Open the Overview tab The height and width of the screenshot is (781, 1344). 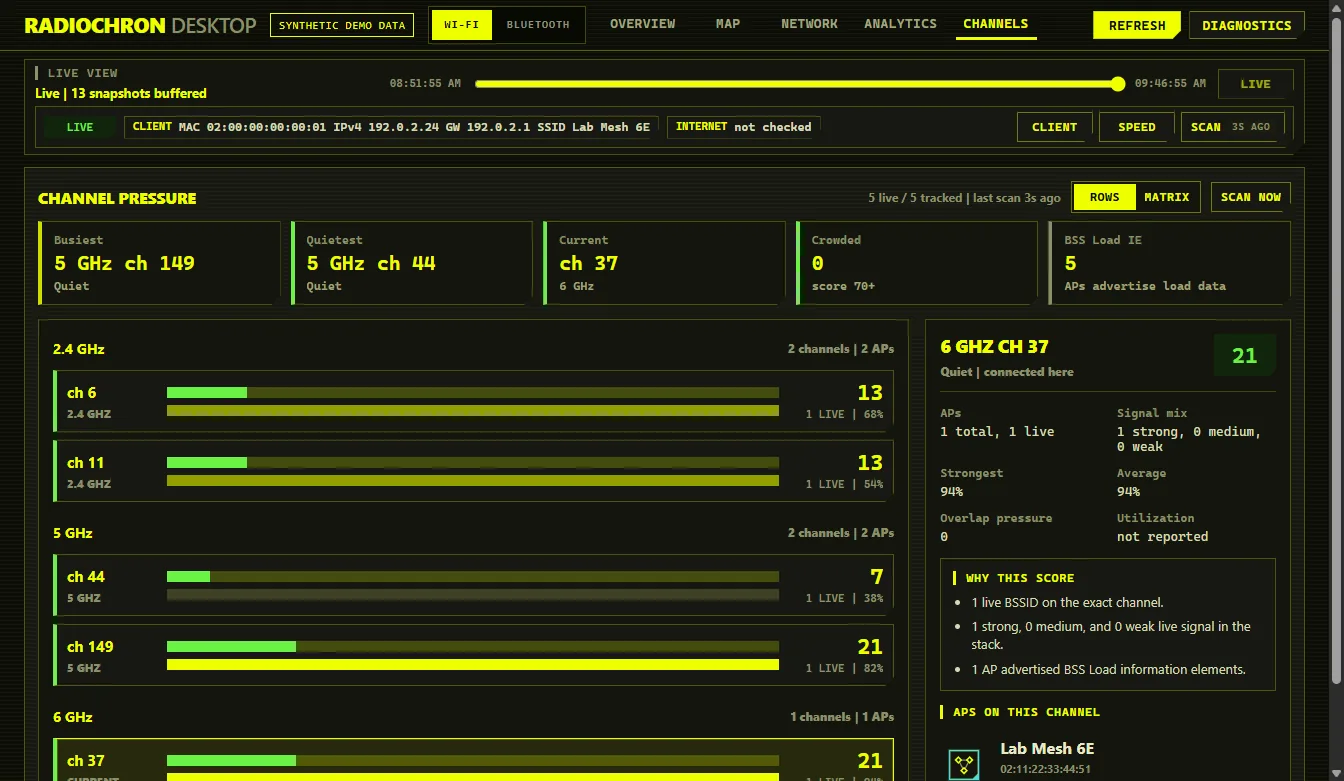pyautogui.click(x=642, y=24)
